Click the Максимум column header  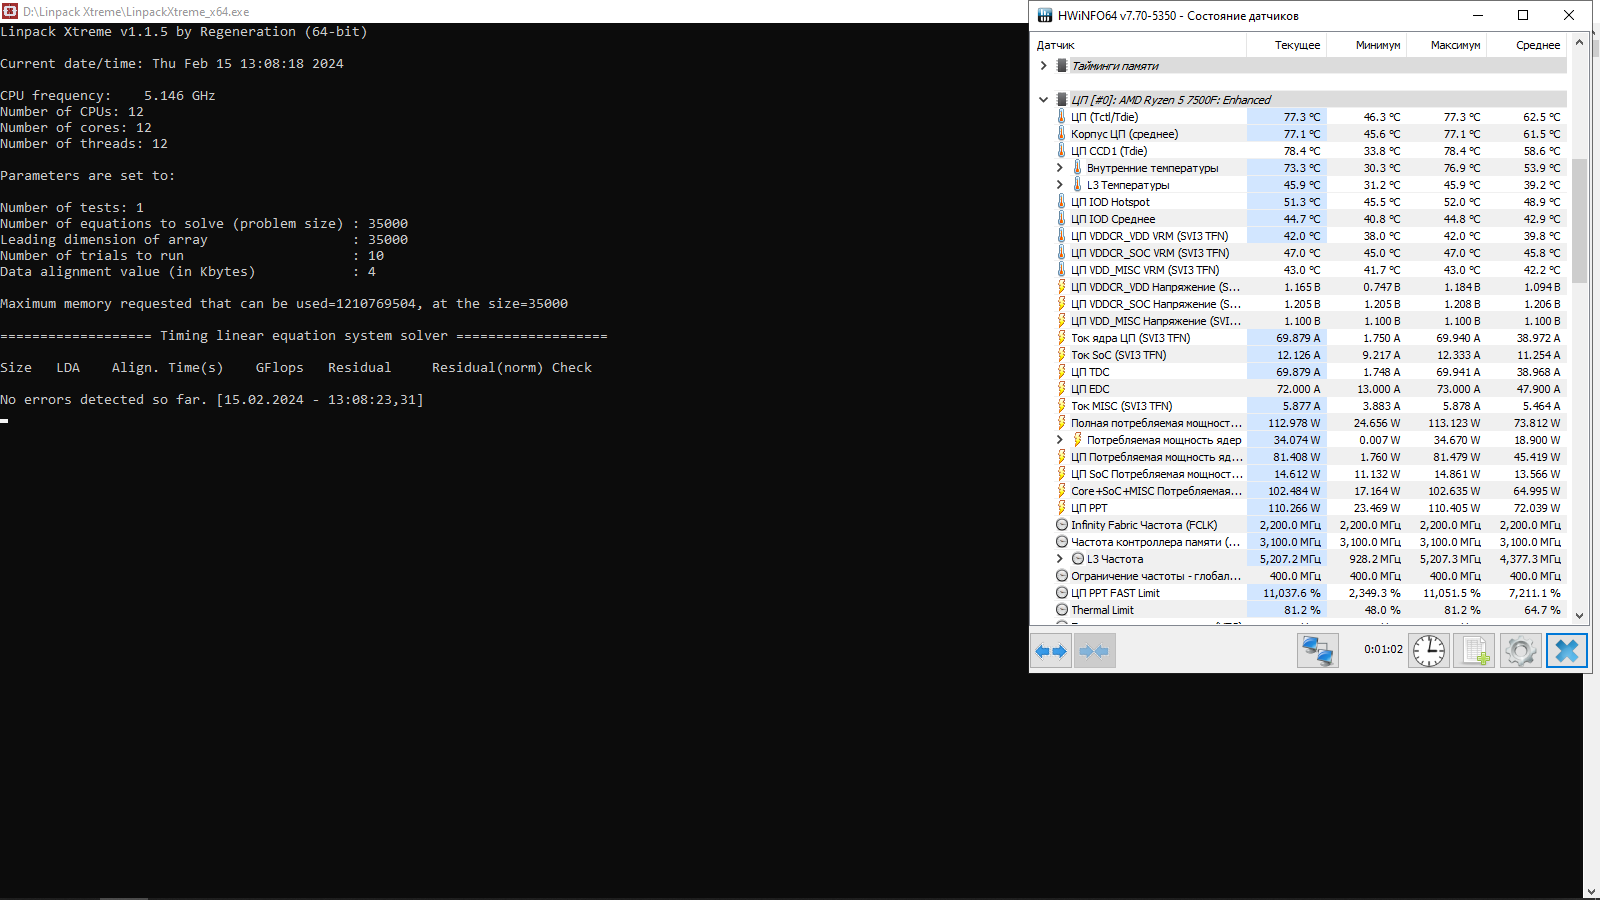pyautogui.click(x=1446, y=45)
